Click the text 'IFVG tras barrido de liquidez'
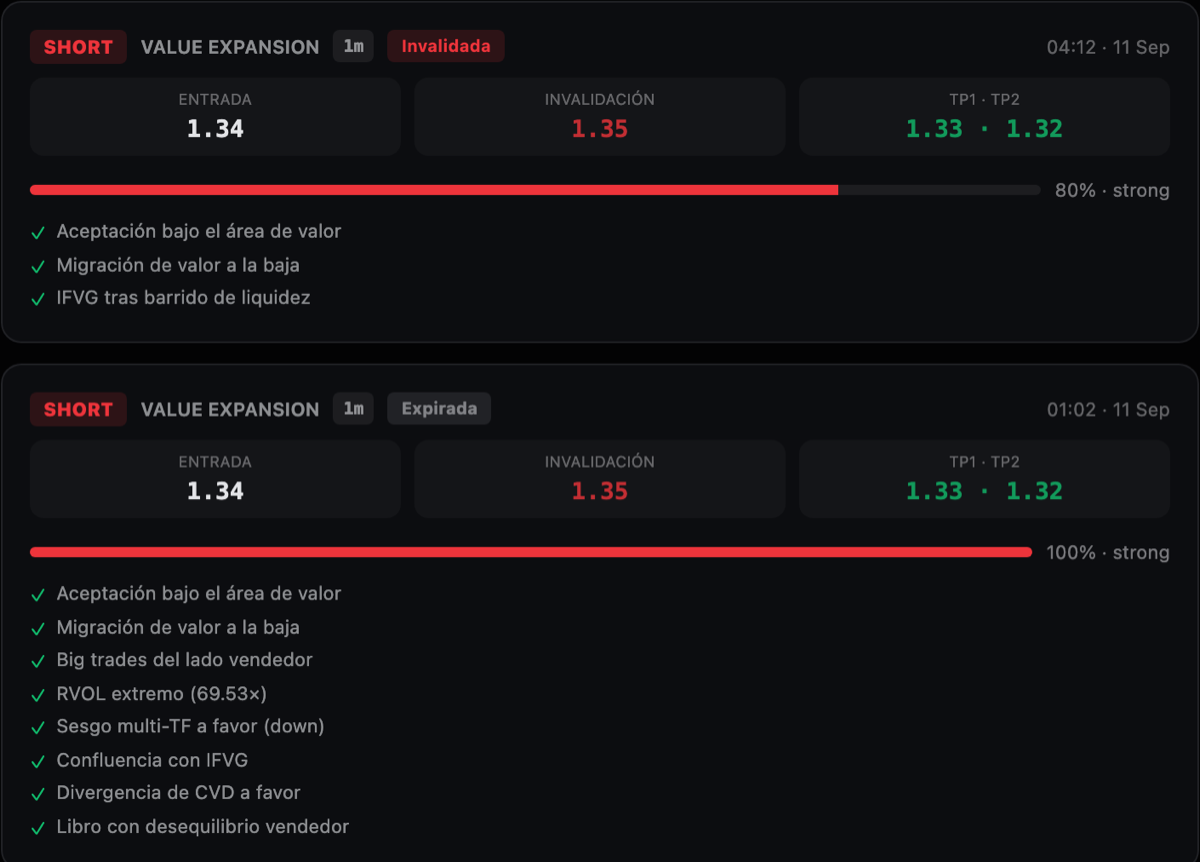Viewport: 1200px width, 862px height. (184, 297)
